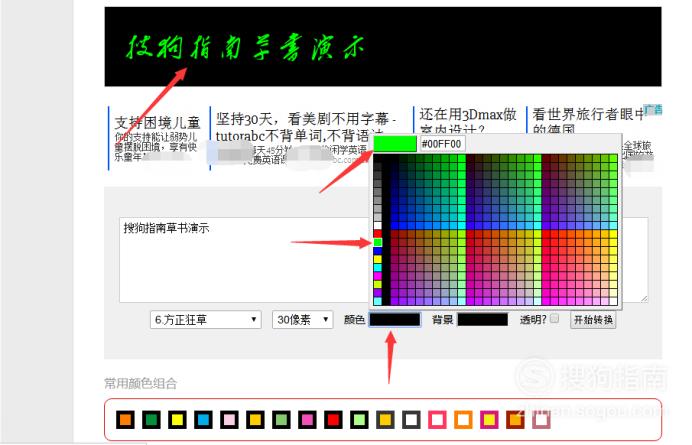Open the 30像素 font size dropdown
The height and width of the screenshot is (445, 692).
302,320
